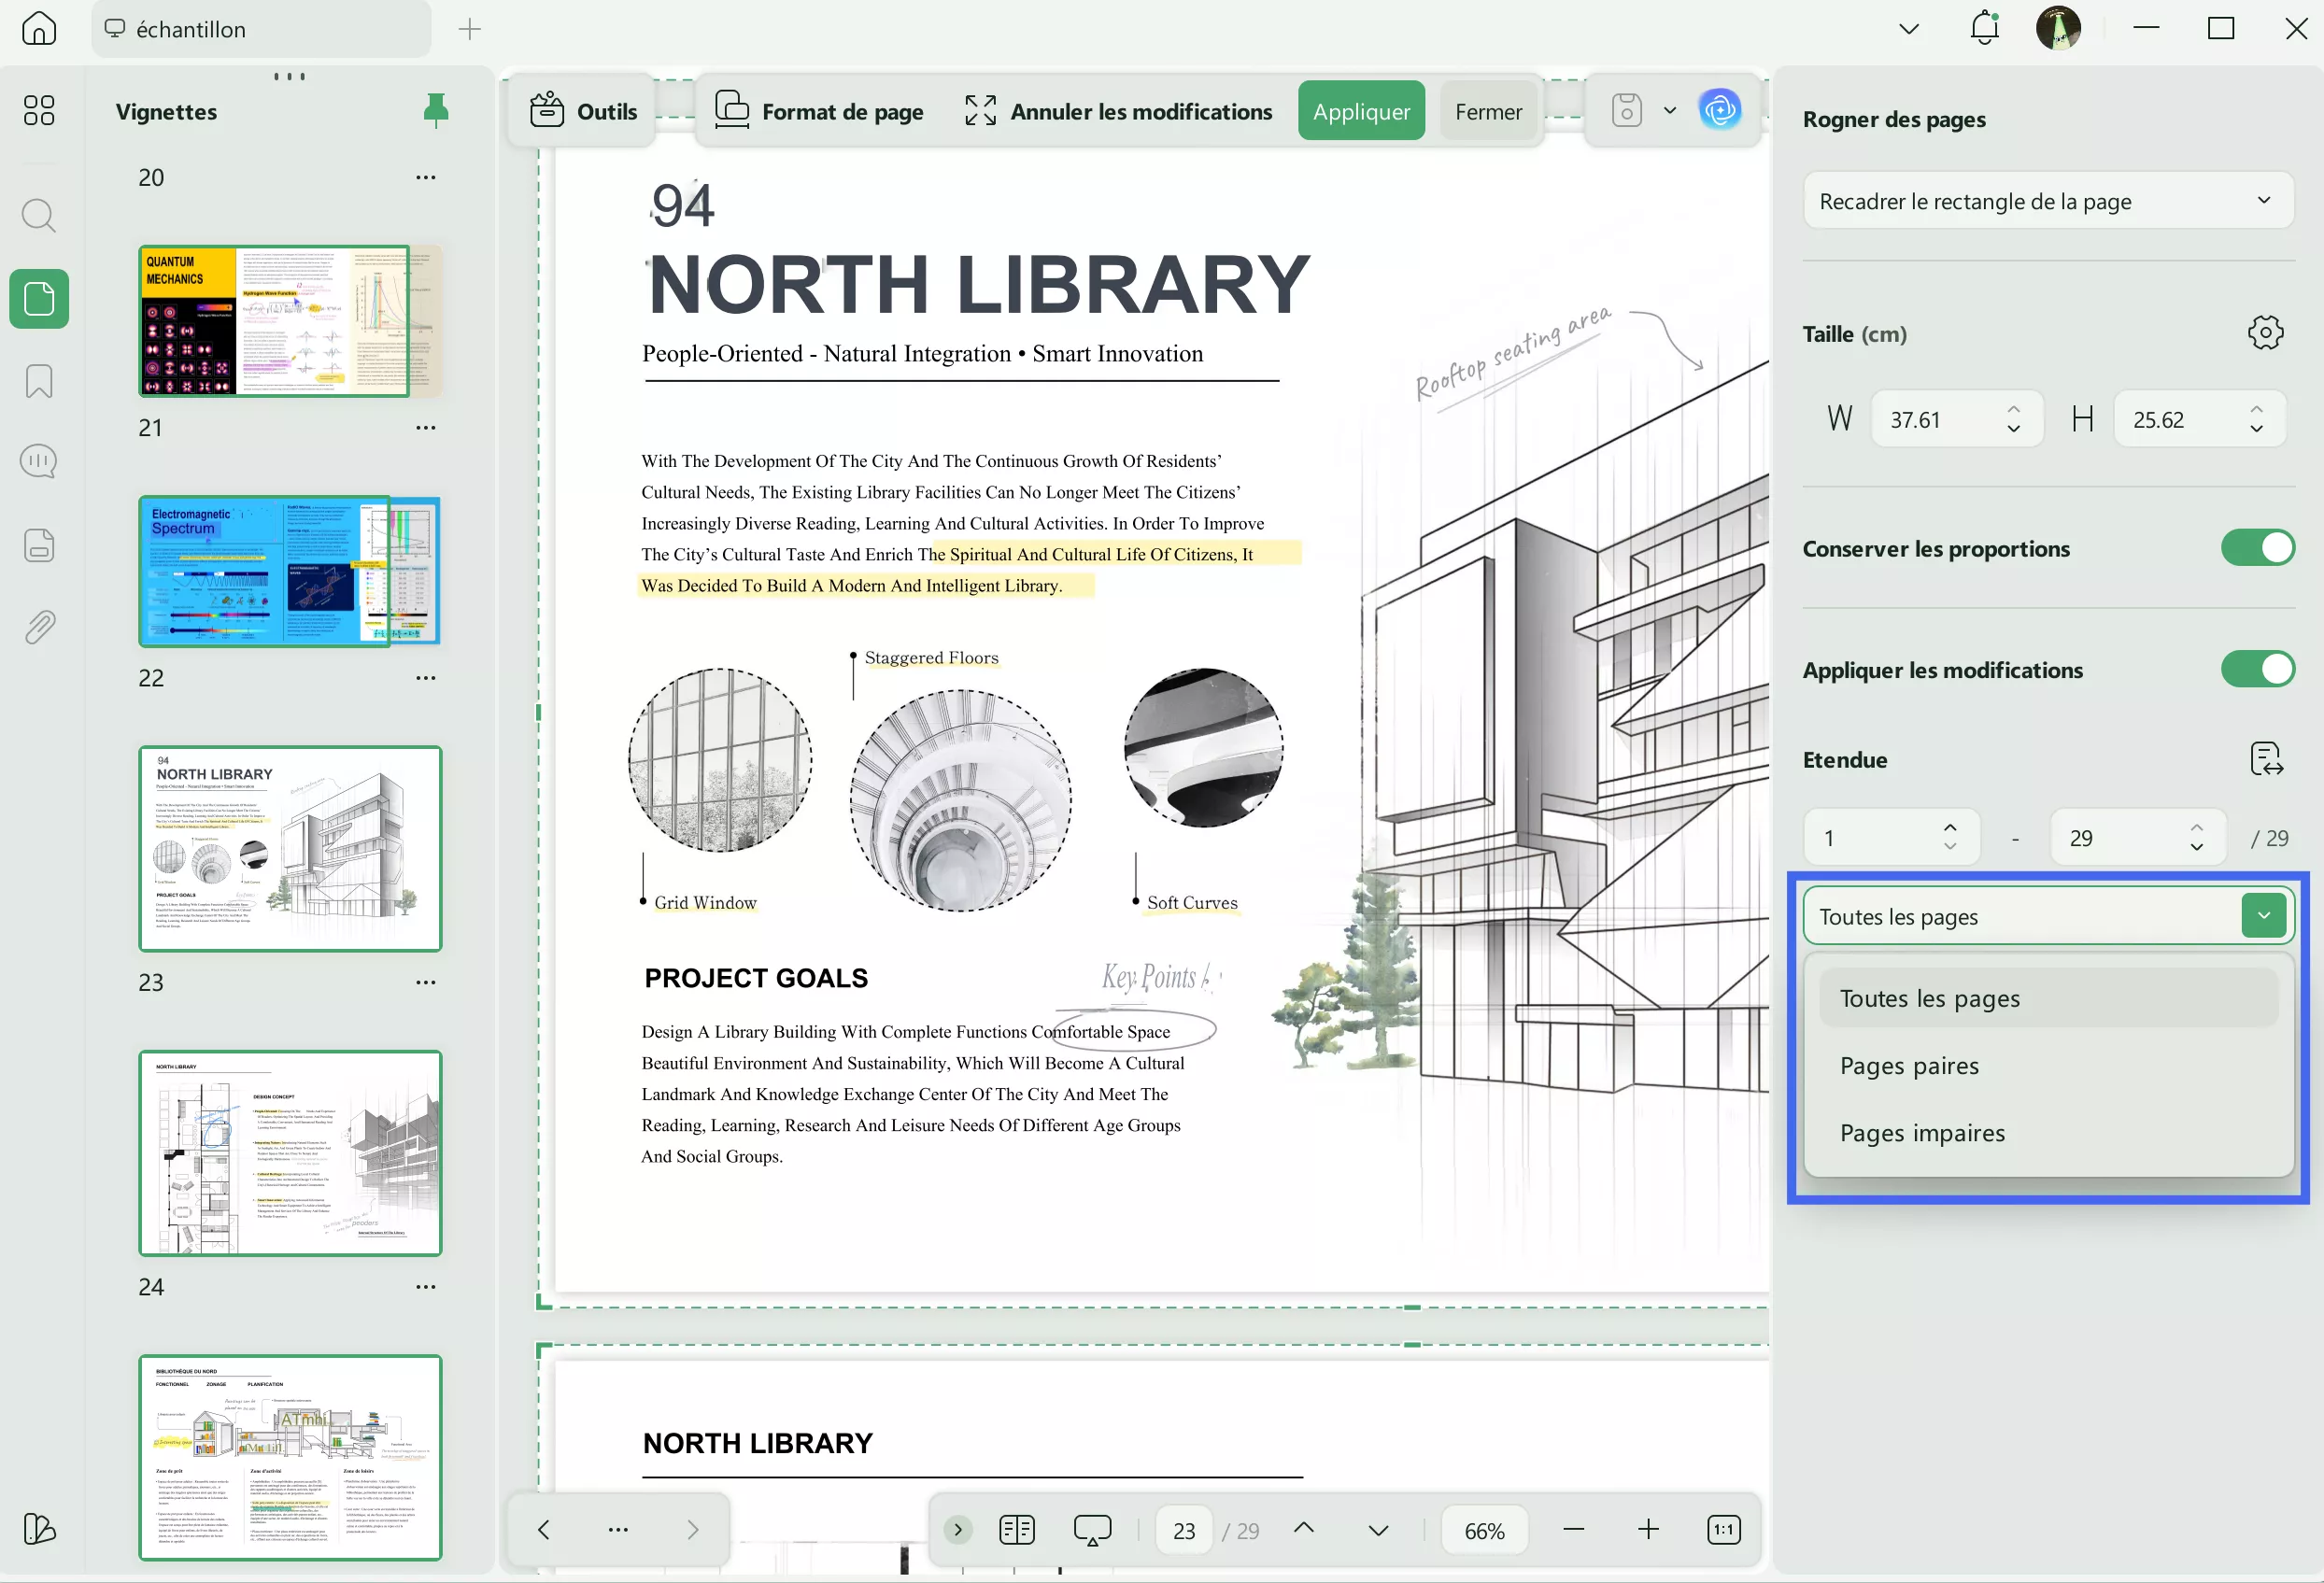Open the attachments paperclip panel

click(39, 627)
